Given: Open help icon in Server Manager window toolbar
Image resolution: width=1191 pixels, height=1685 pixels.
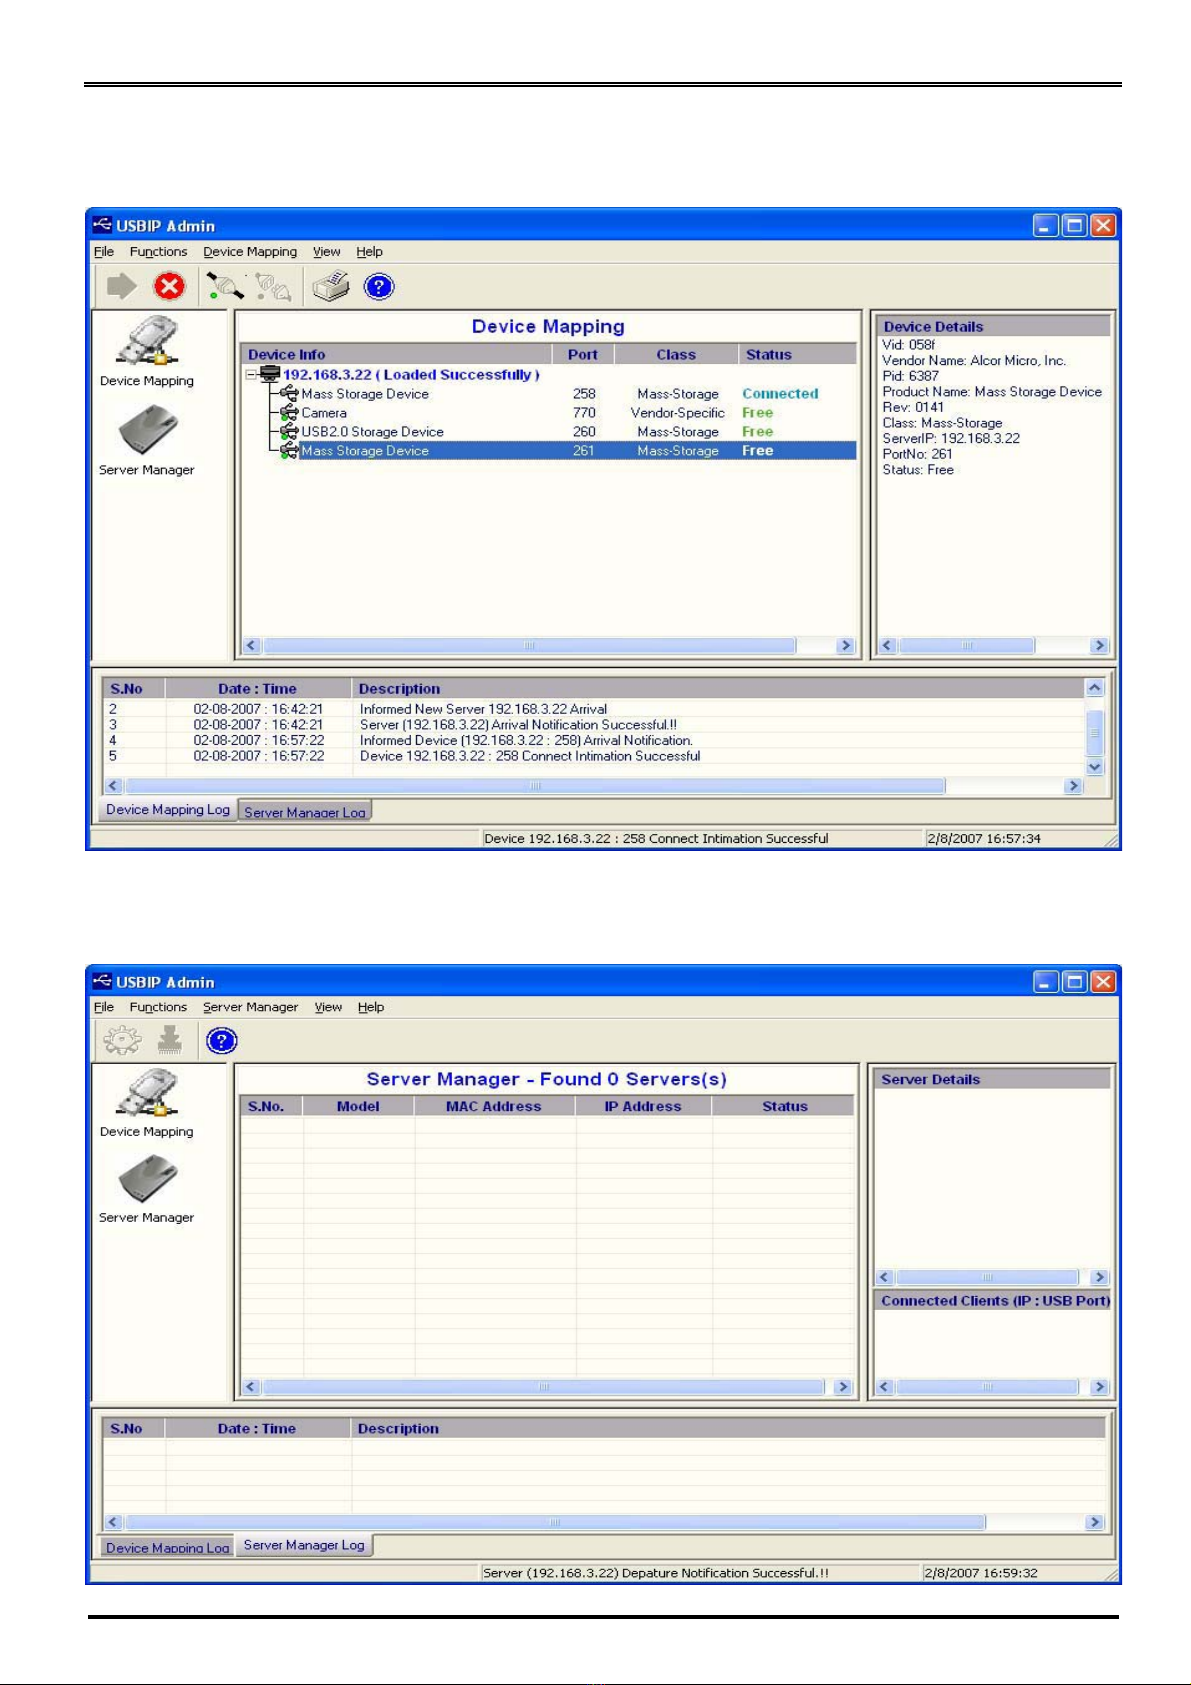Looking at the screenshot, I should [221, 1041].
